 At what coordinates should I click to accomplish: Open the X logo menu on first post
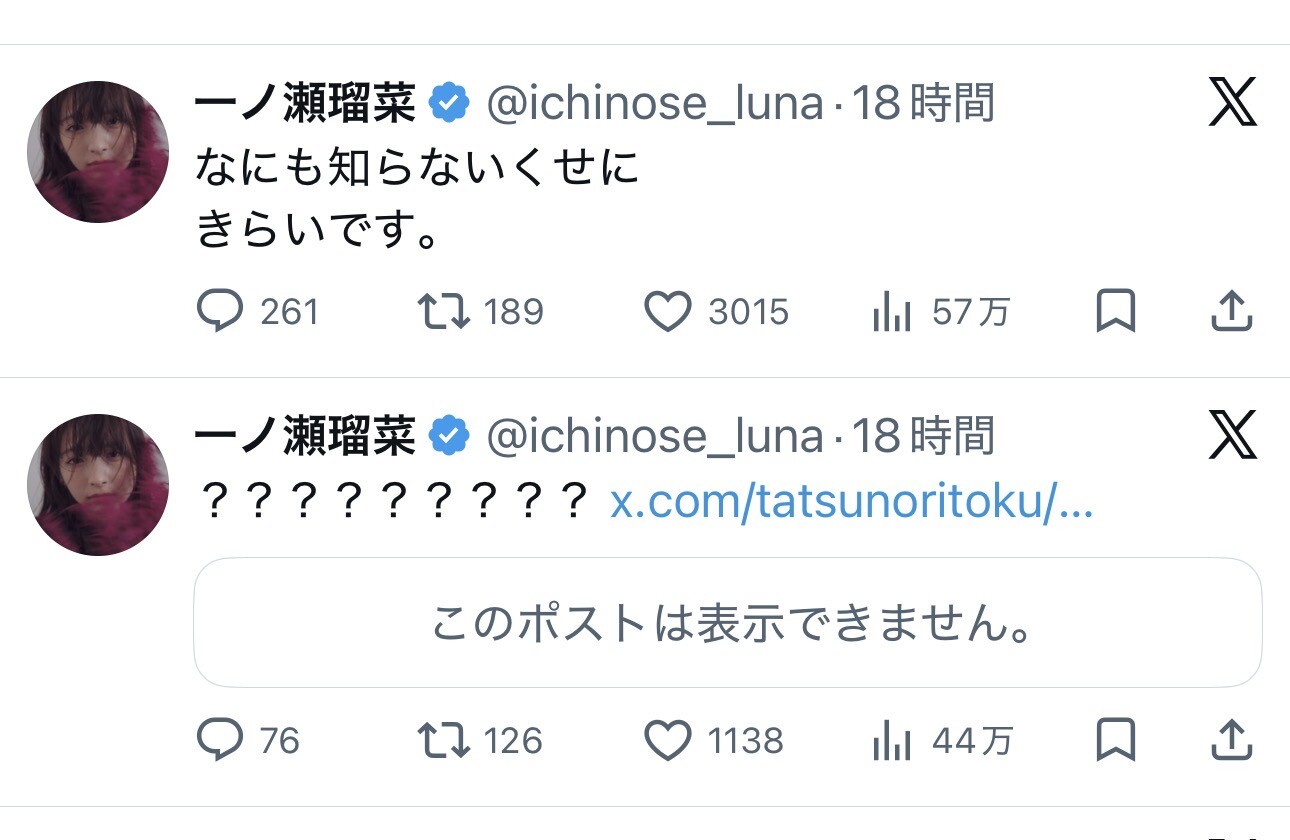[1232, 104]
